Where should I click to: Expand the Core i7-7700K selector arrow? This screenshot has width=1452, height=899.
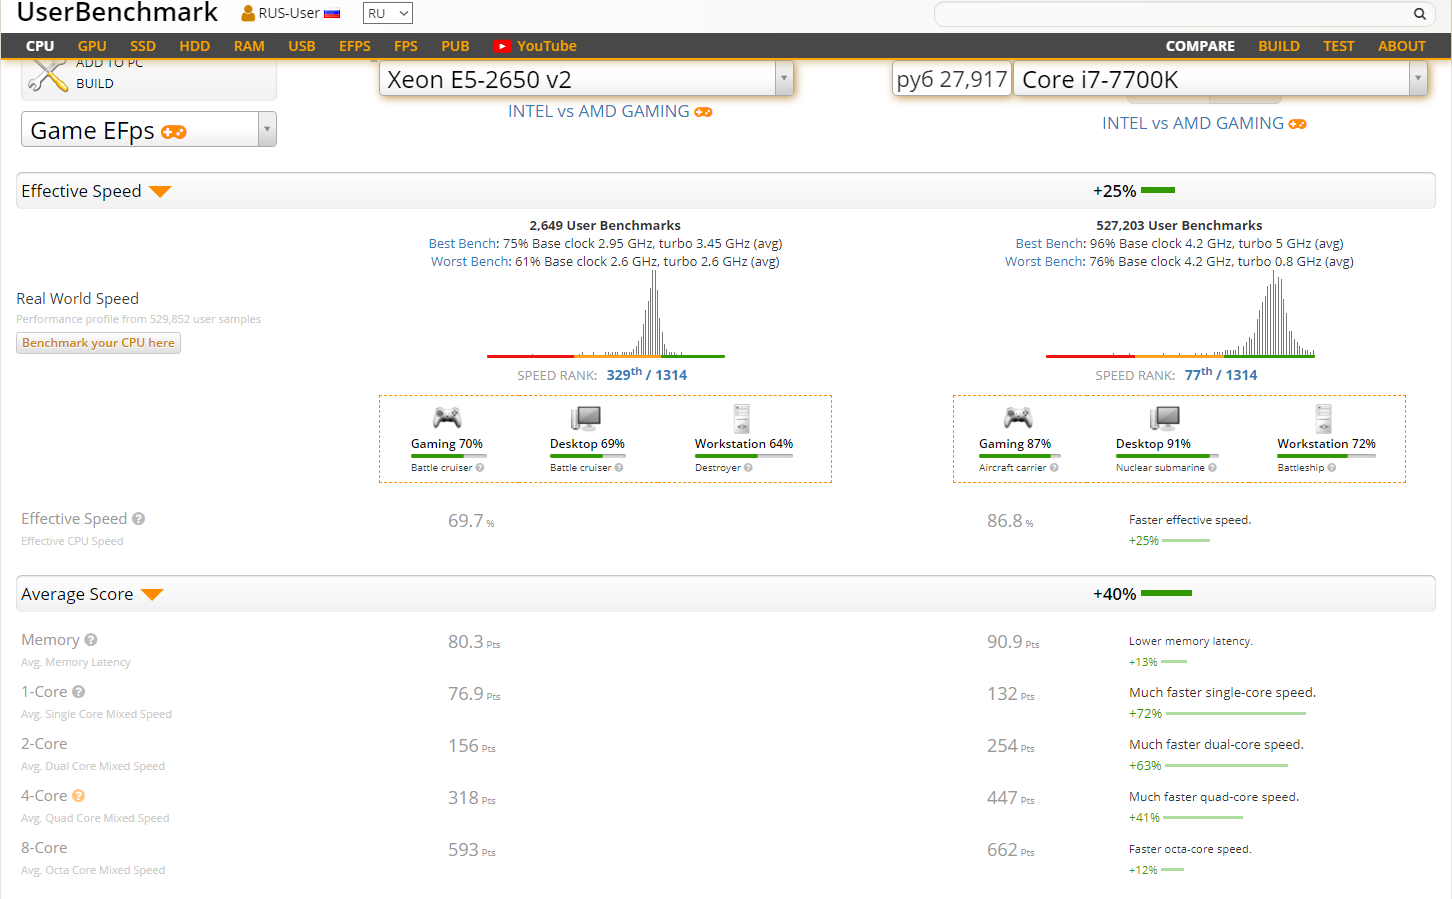[1417, 78]
